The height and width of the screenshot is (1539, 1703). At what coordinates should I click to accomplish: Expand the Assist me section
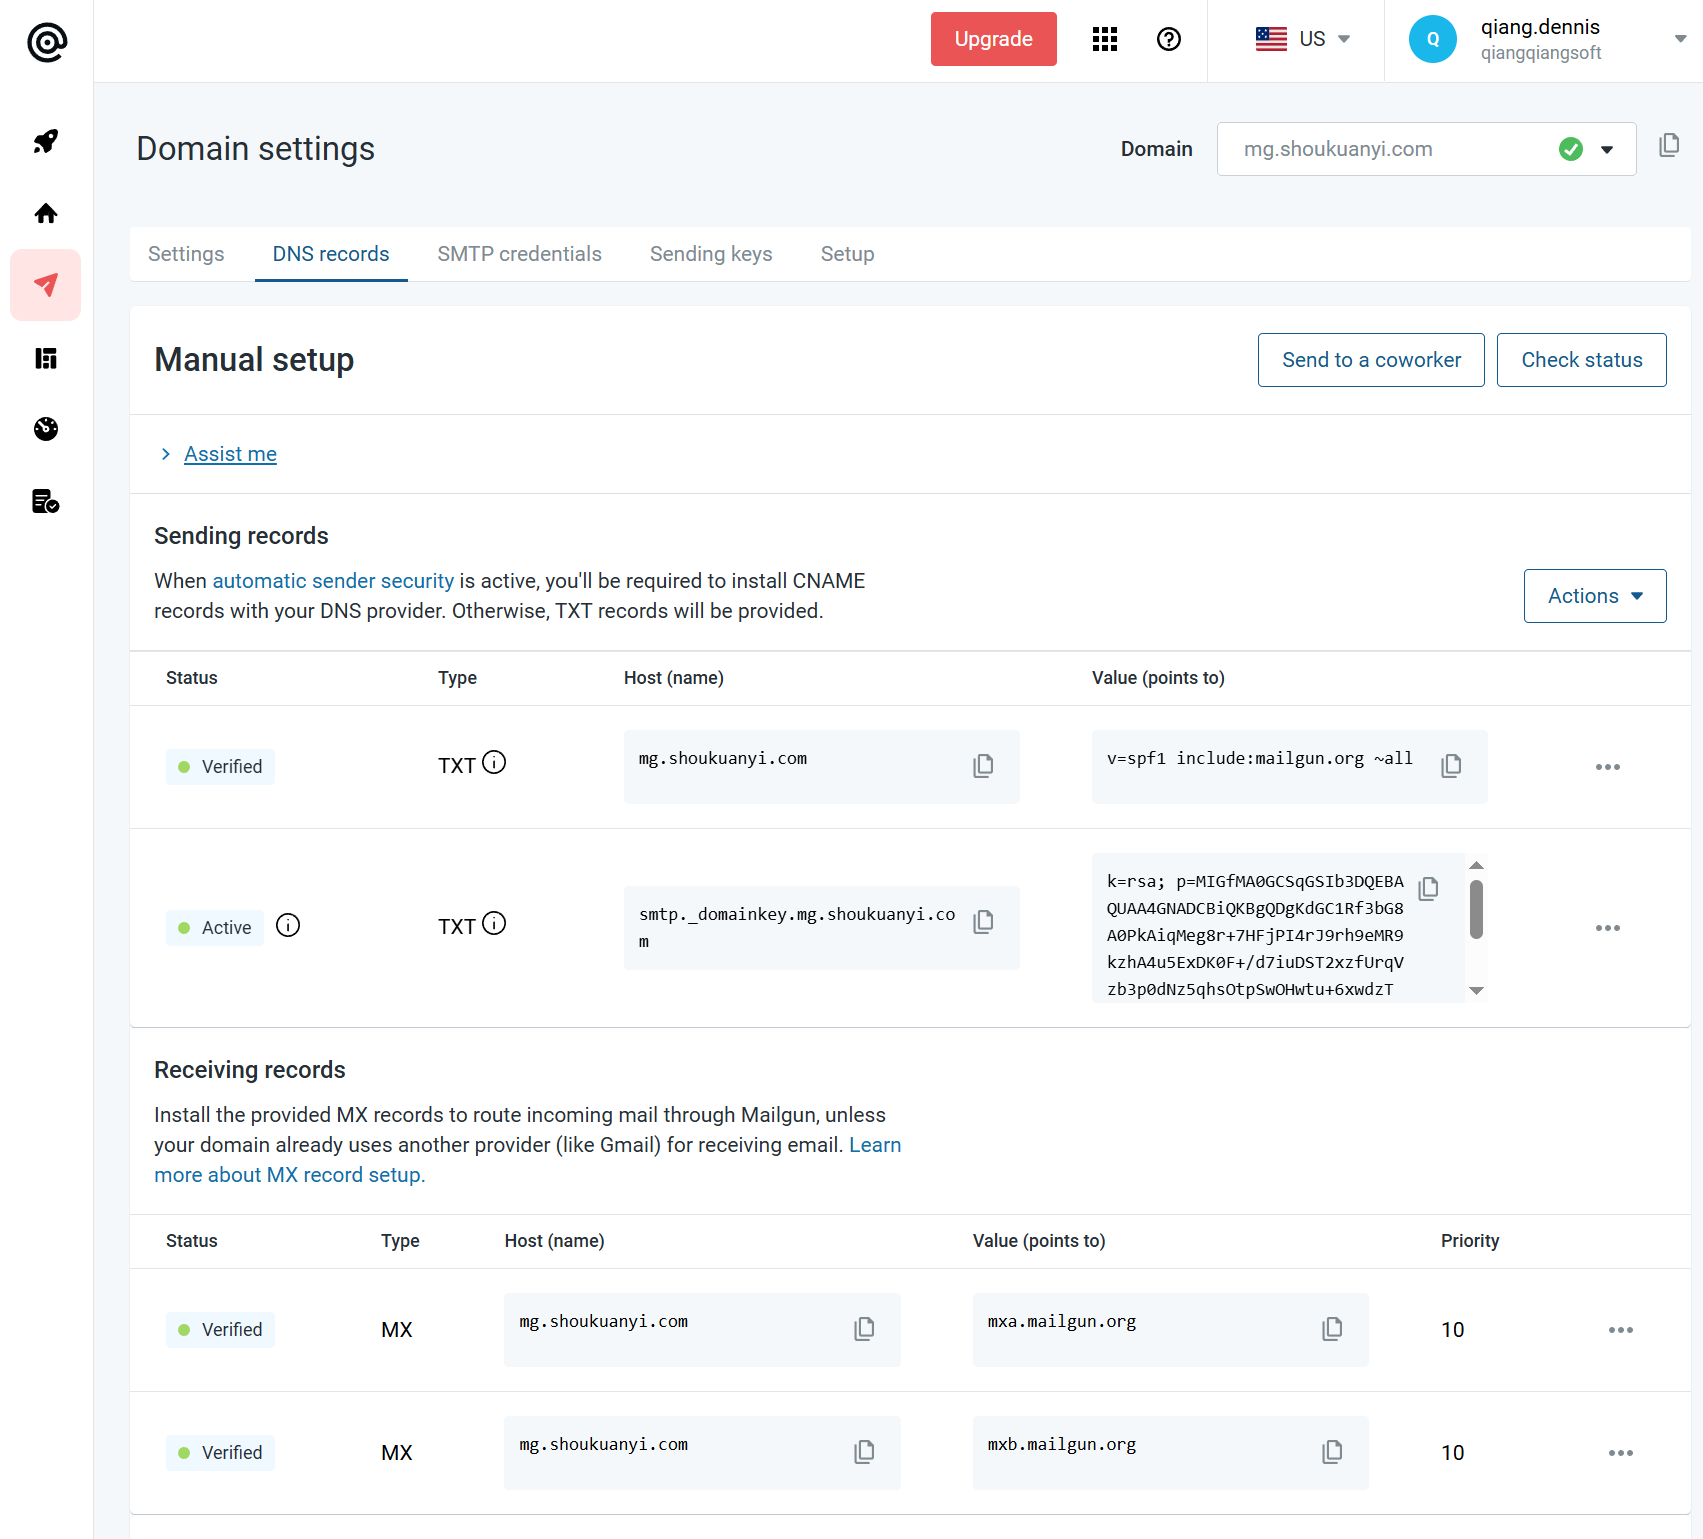(230, 454)
